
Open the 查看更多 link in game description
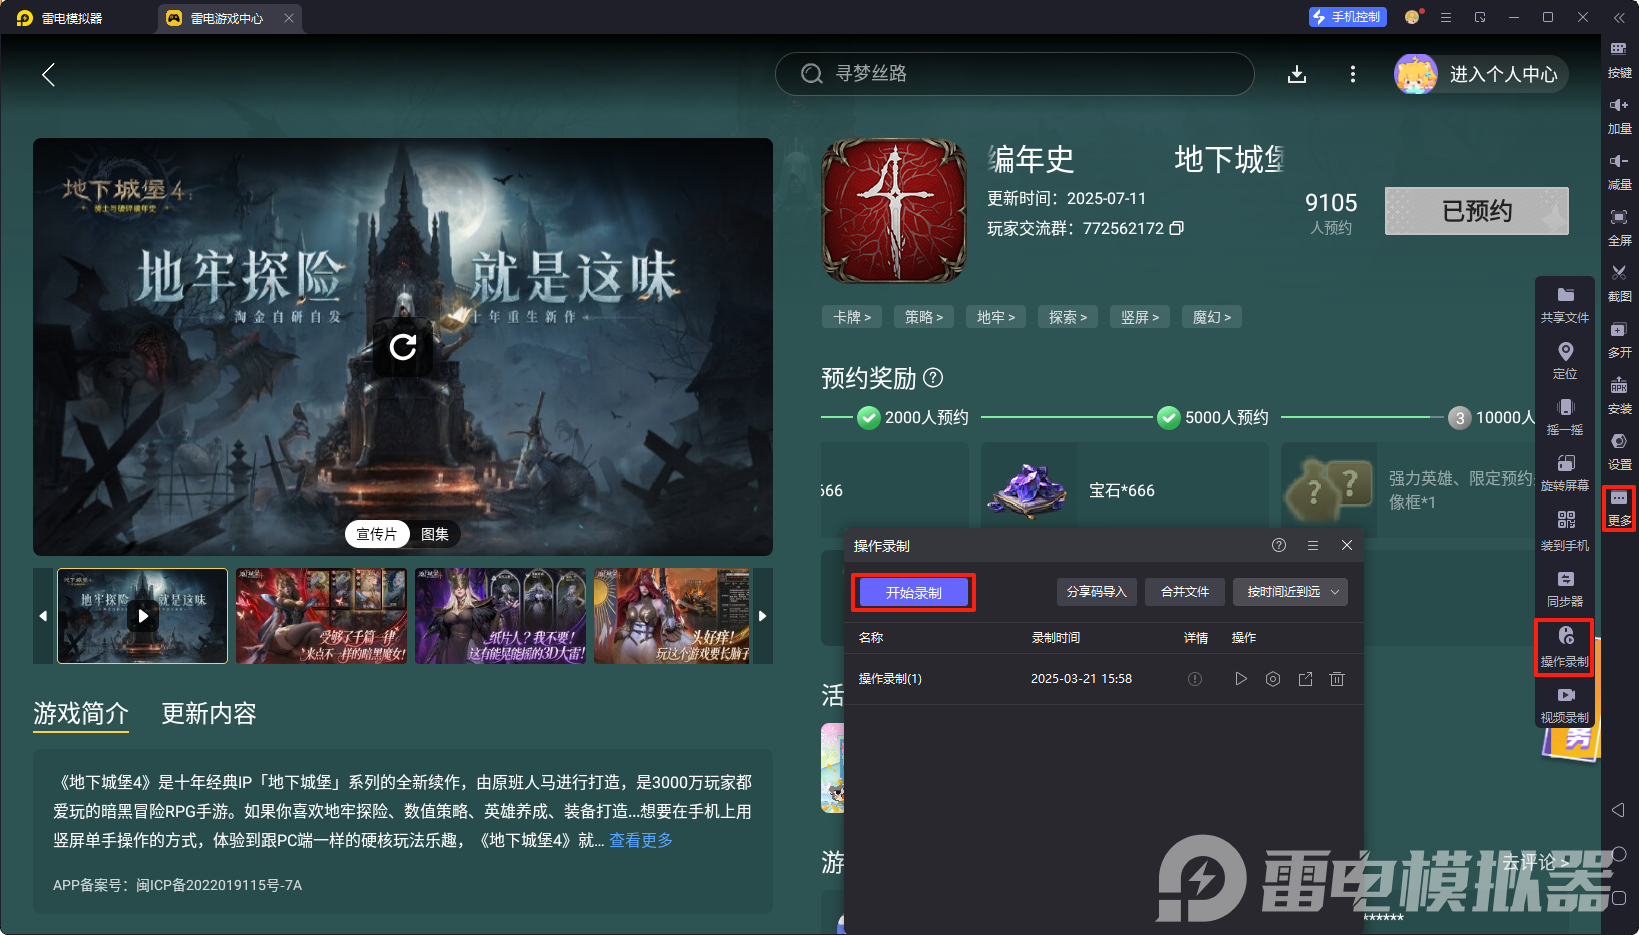pos(640,840)
